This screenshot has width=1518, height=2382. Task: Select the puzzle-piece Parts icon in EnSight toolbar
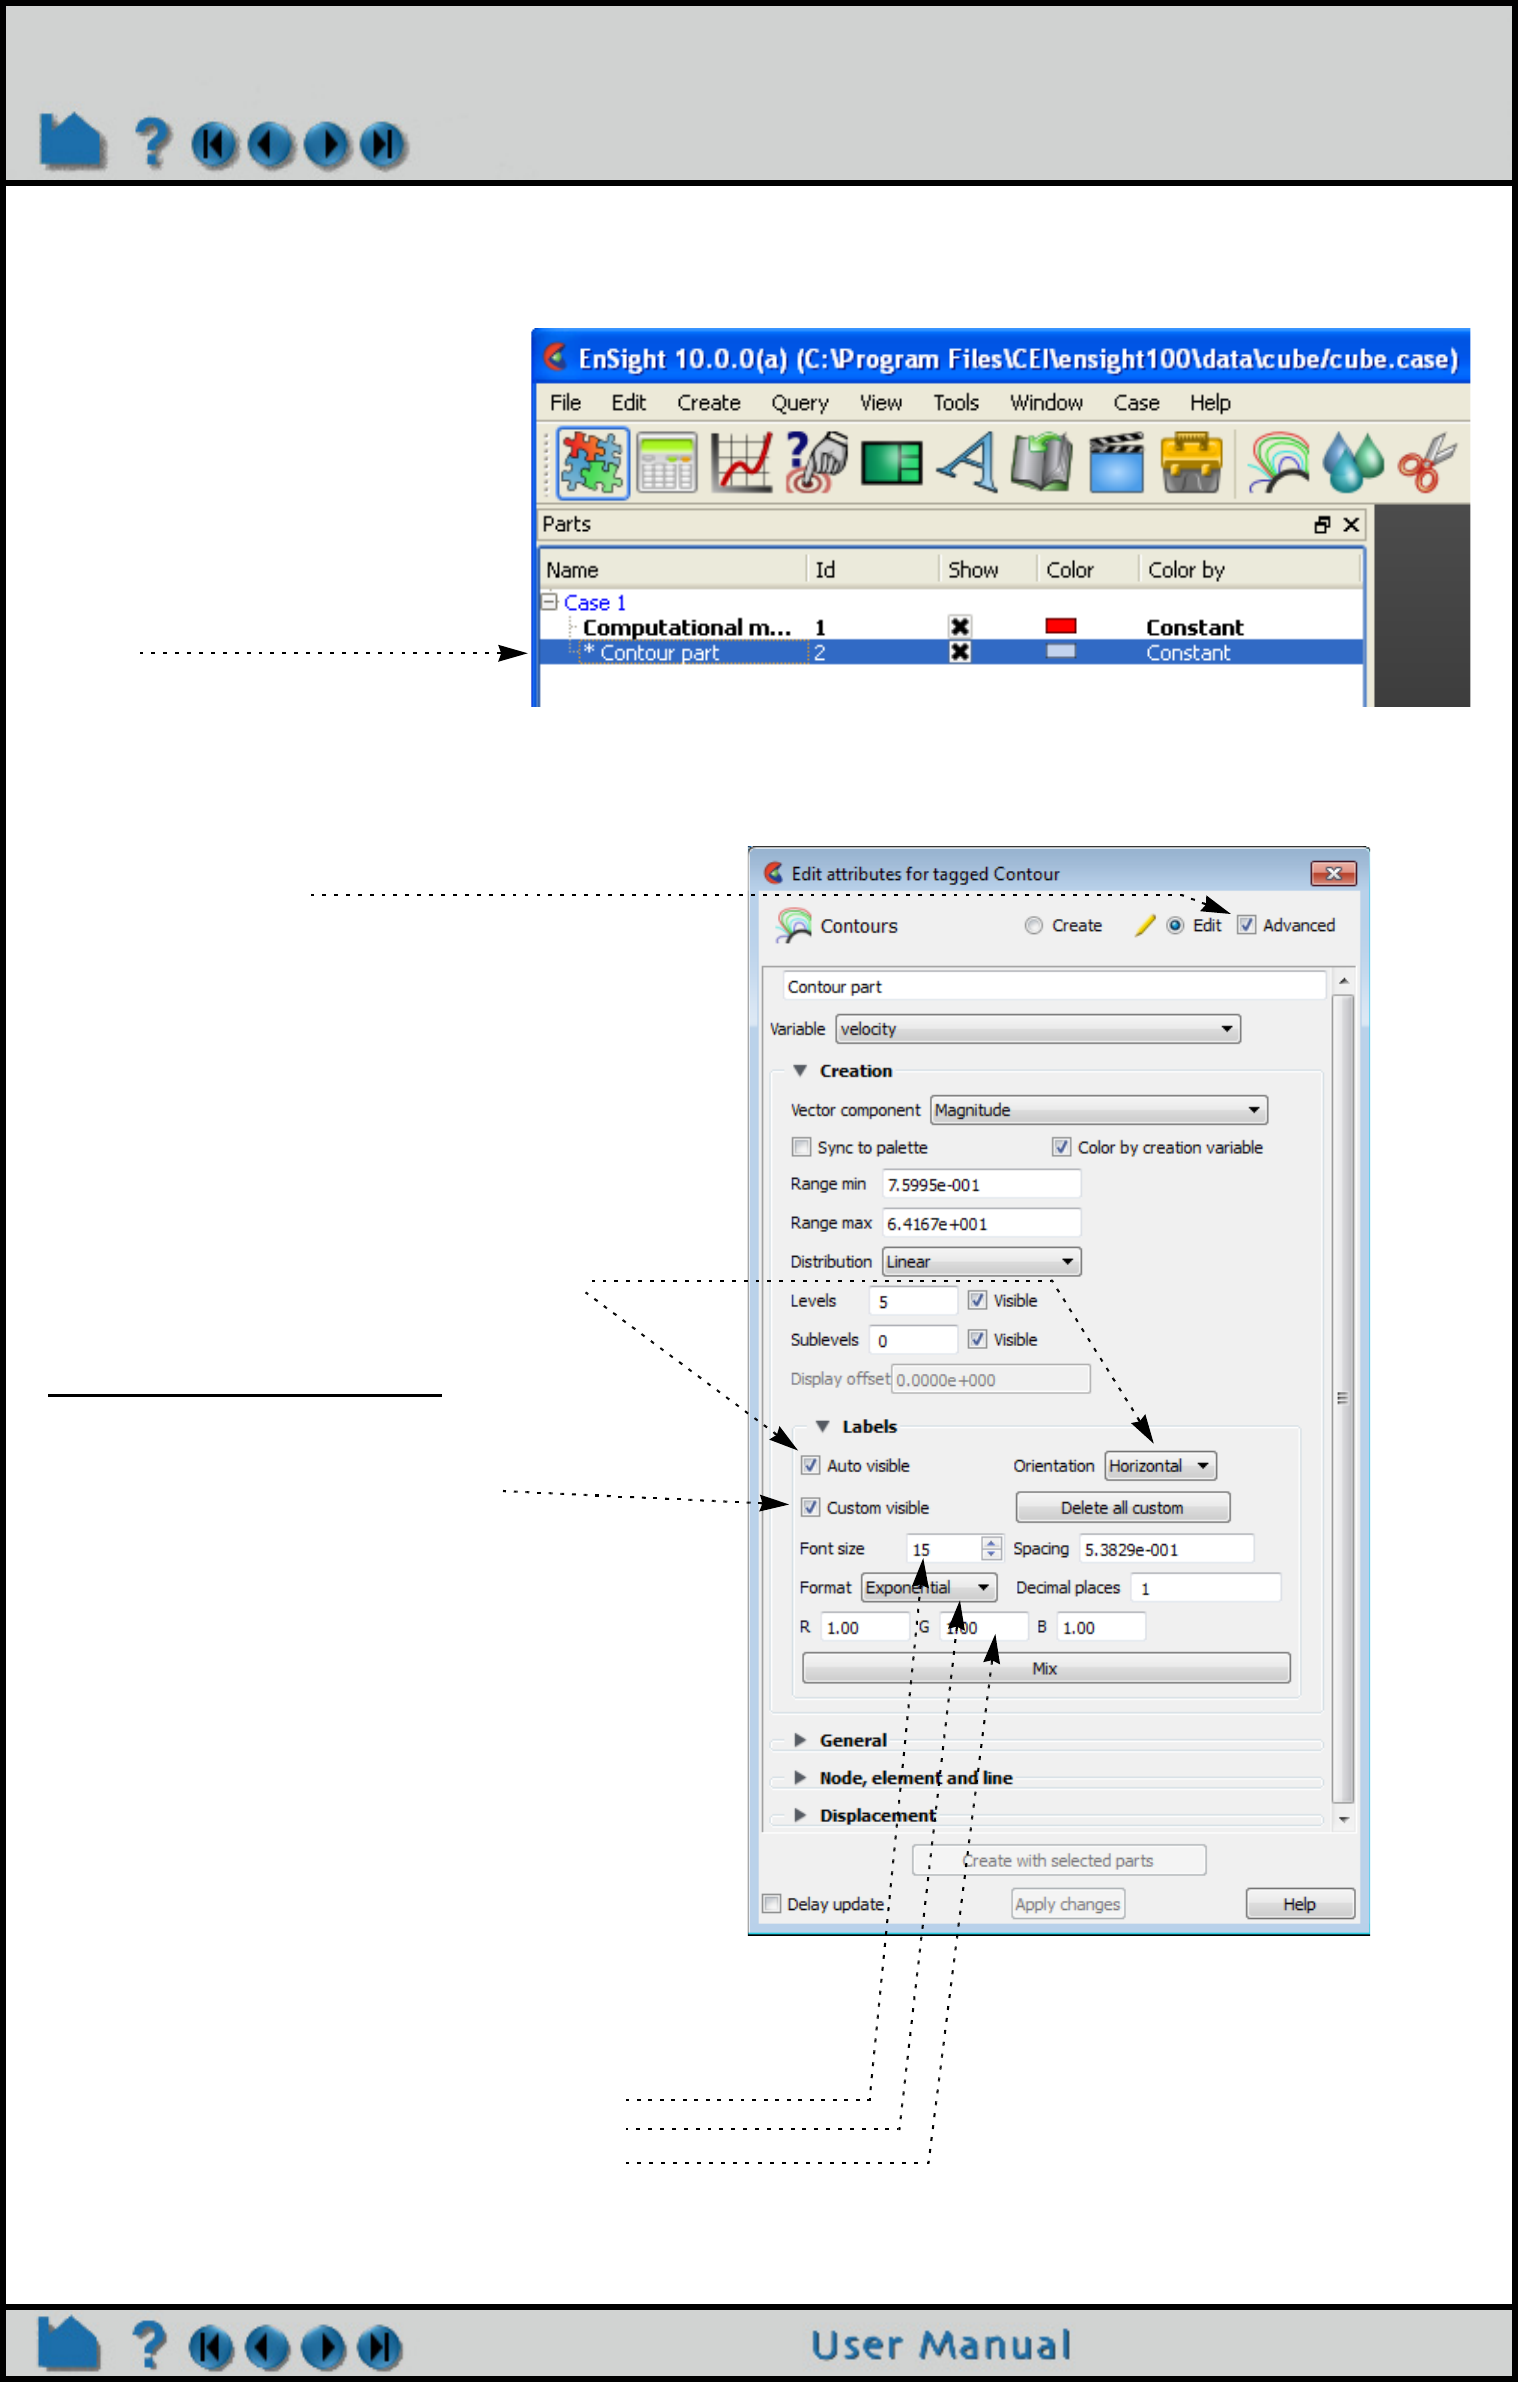coord(593,463)
